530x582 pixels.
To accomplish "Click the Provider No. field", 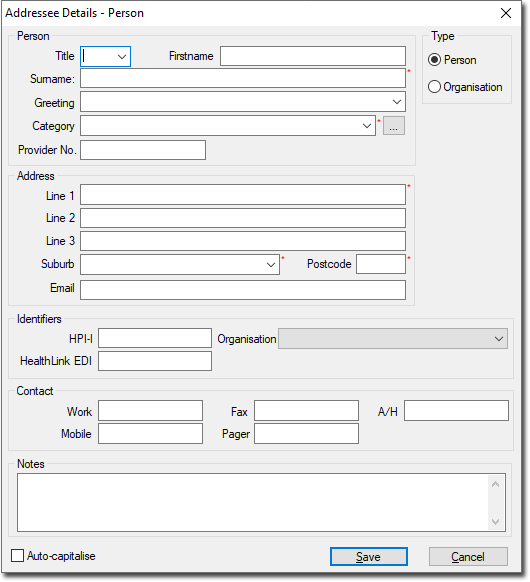I will coord(143,150).
